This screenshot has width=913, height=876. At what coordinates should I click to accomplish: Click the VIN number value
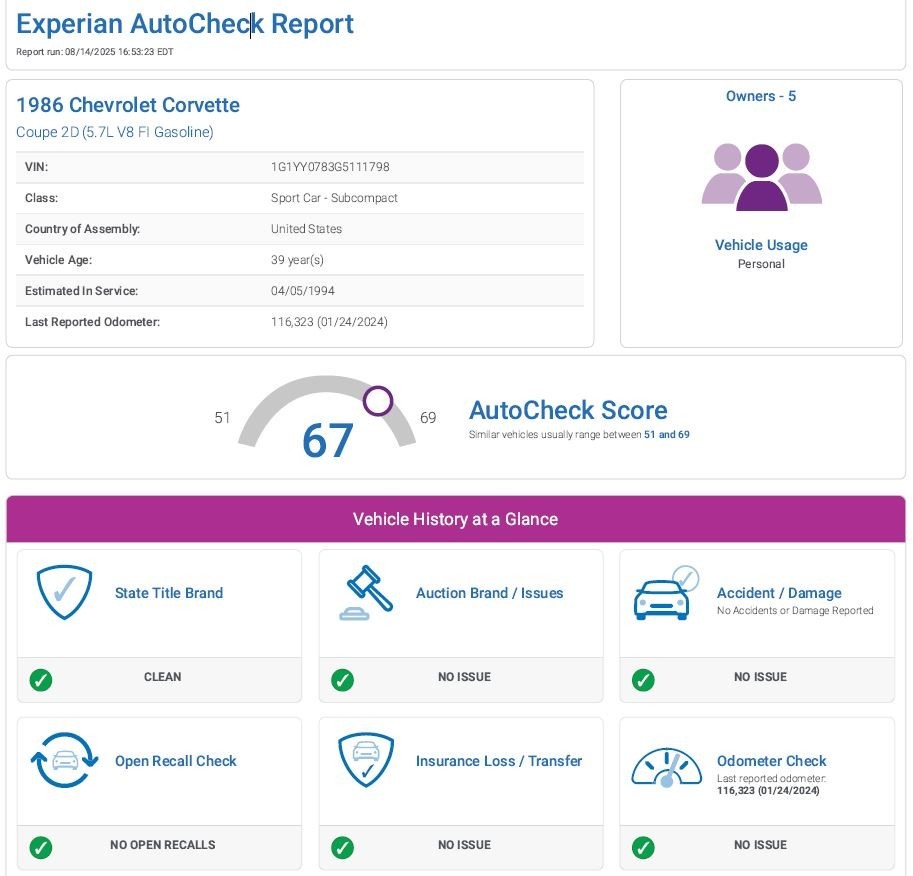coord(330,167)
